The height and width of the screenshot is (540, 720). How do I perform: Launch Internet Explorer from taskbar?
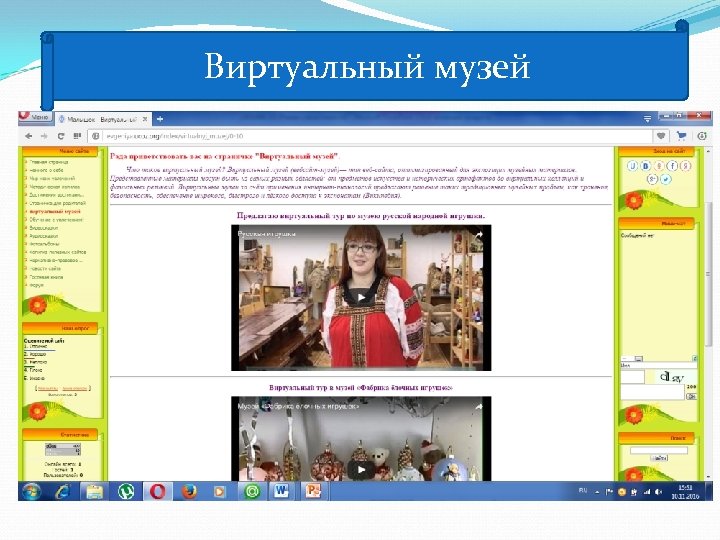click(62, 492)
